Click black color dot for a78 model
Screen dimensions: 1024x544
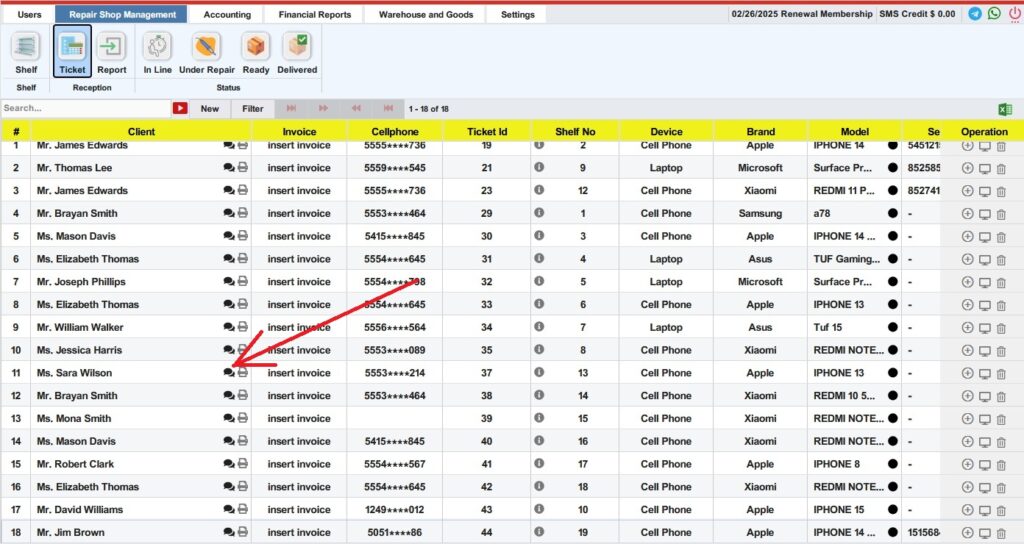click(x=893, y=214)
